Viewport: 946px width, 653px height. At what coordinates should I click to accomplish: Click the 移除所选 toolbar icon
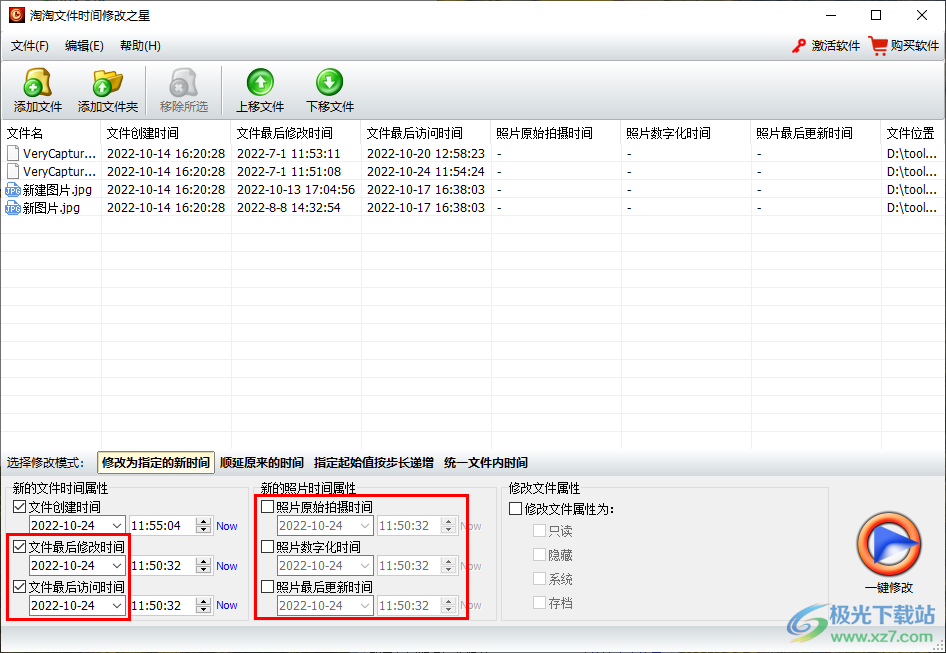[183, 83]
